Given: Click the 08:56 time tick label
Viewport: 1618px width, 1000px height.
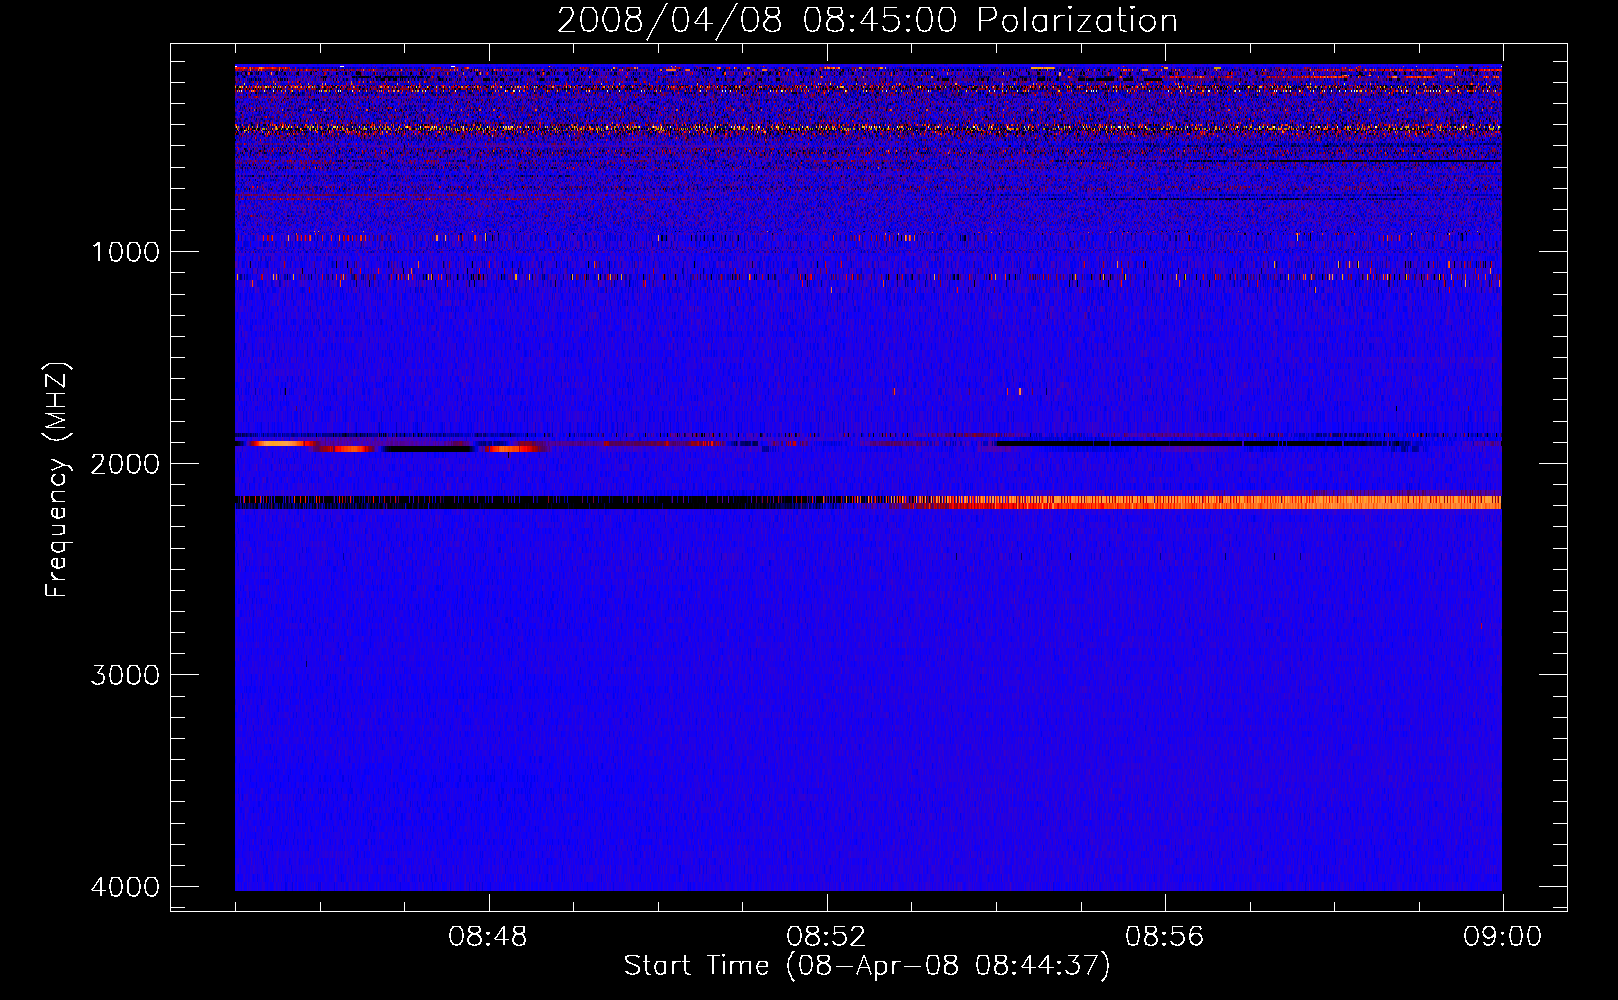Looking at the screenshot, I should click(1164, 937).
